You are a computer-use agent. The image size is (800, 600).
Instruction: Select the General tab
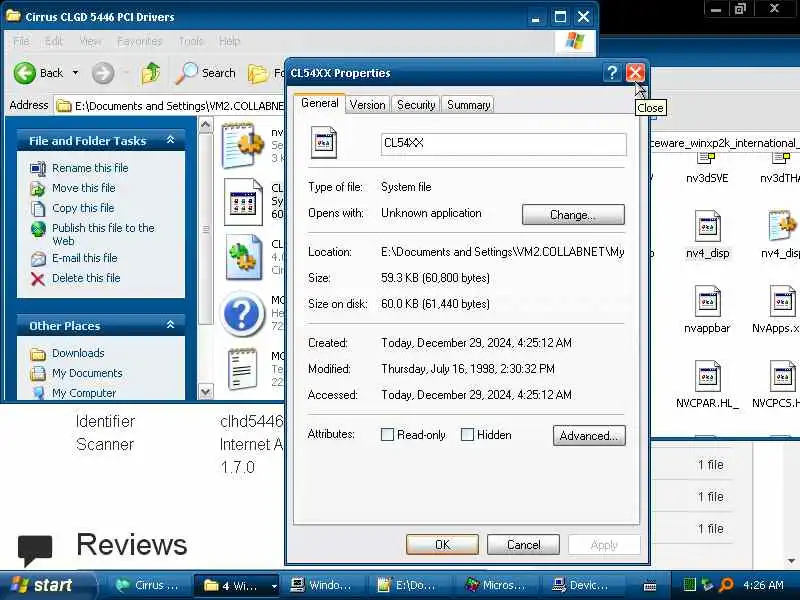point(319,103)
